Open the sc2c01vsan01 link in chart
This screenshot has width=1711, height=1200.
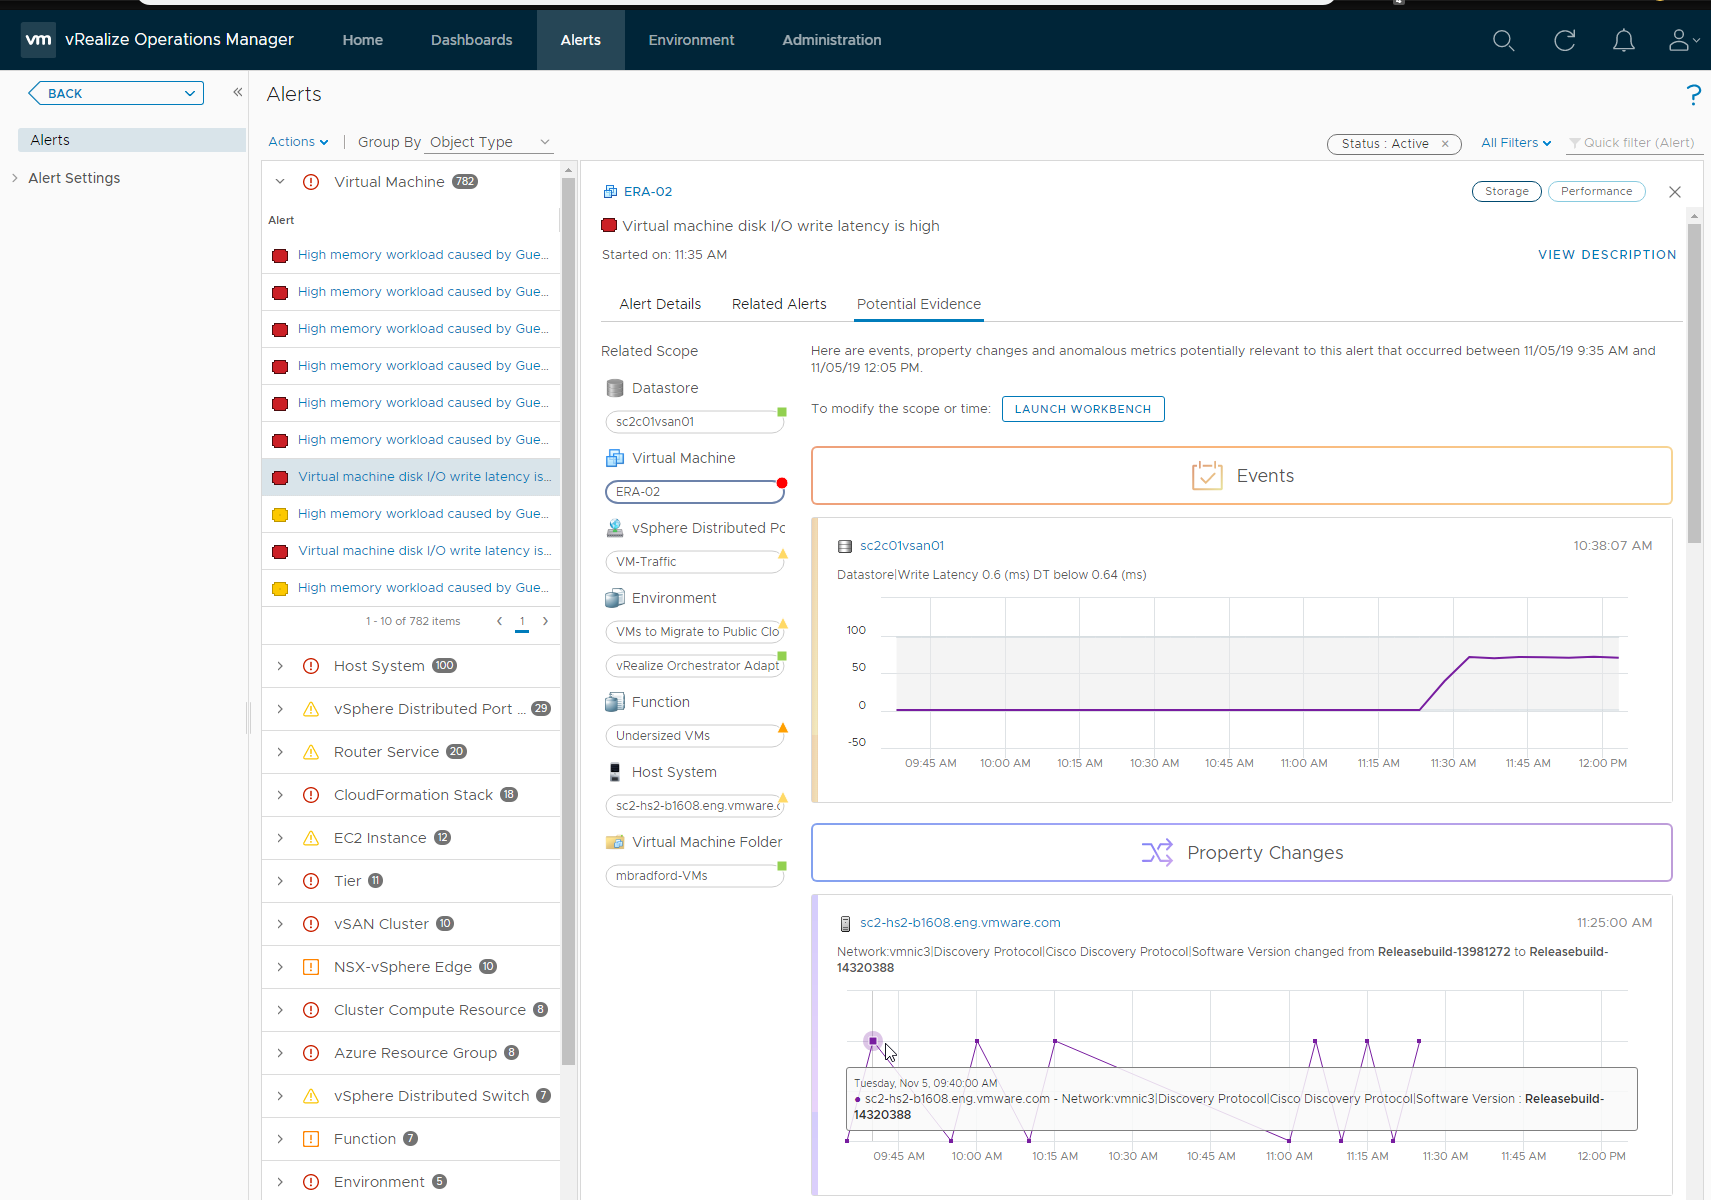pyautogui.click(x=902, y=546)
